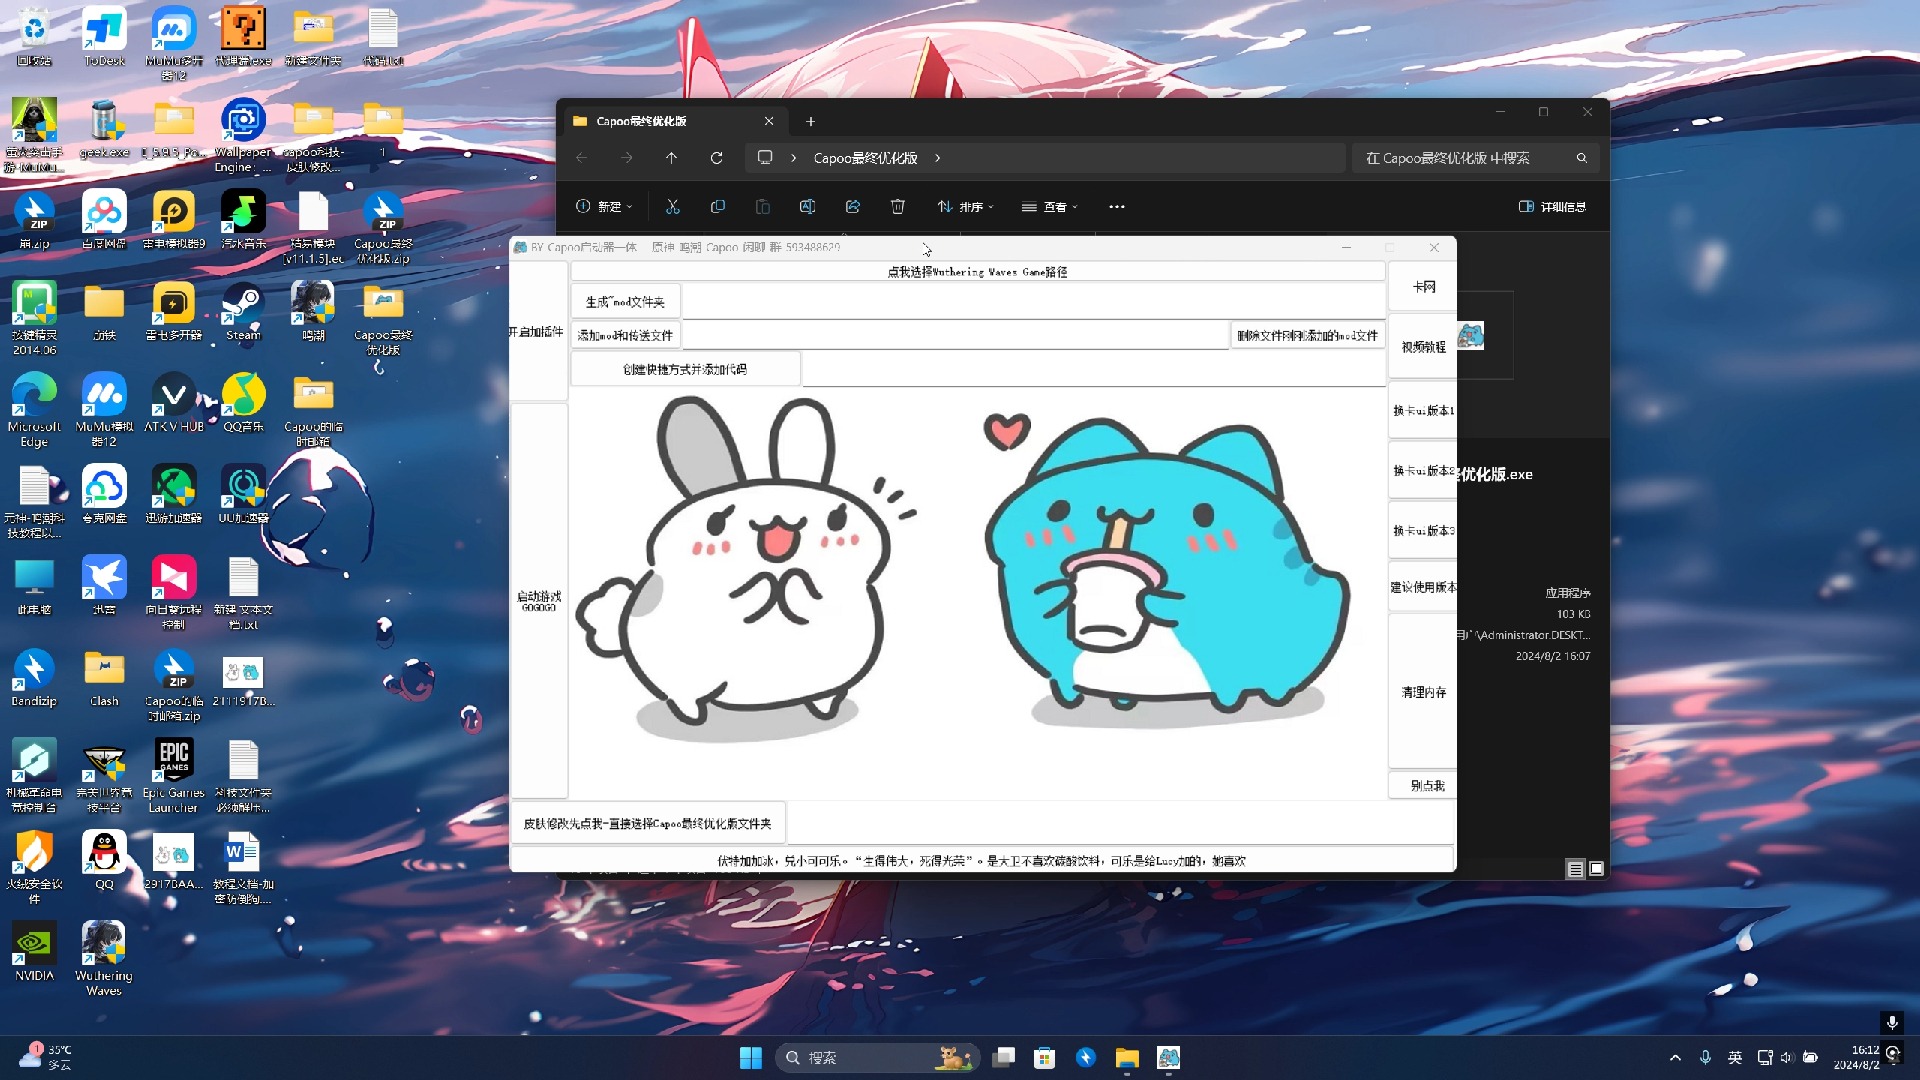
Task: Open the ToDesk desktop icon
Action: click(x=104, y=37)
